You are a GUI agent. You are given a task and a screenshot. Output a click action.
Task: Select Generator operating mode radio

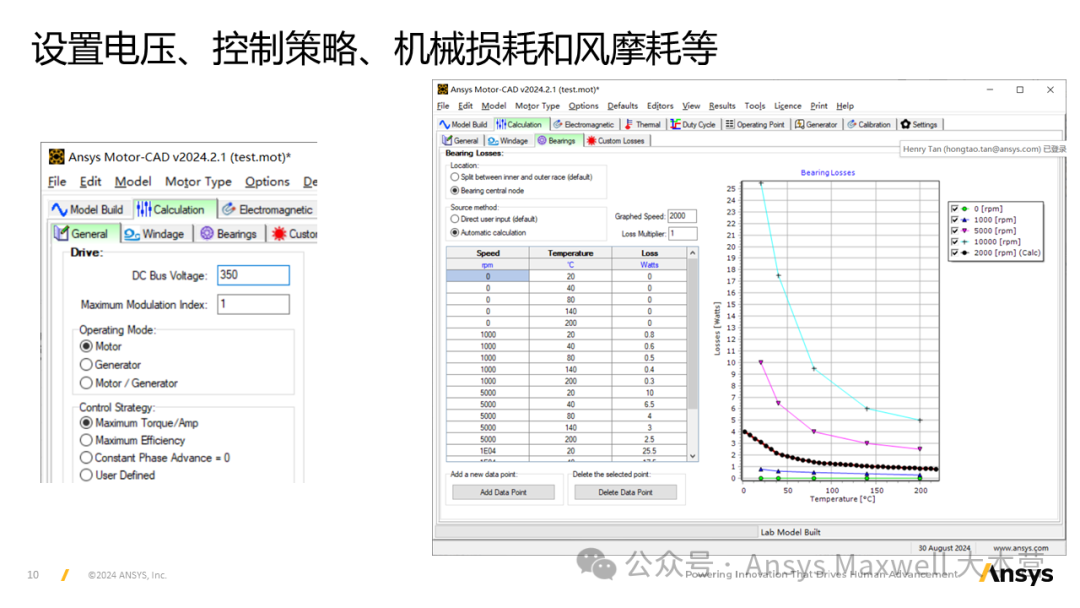86,364
